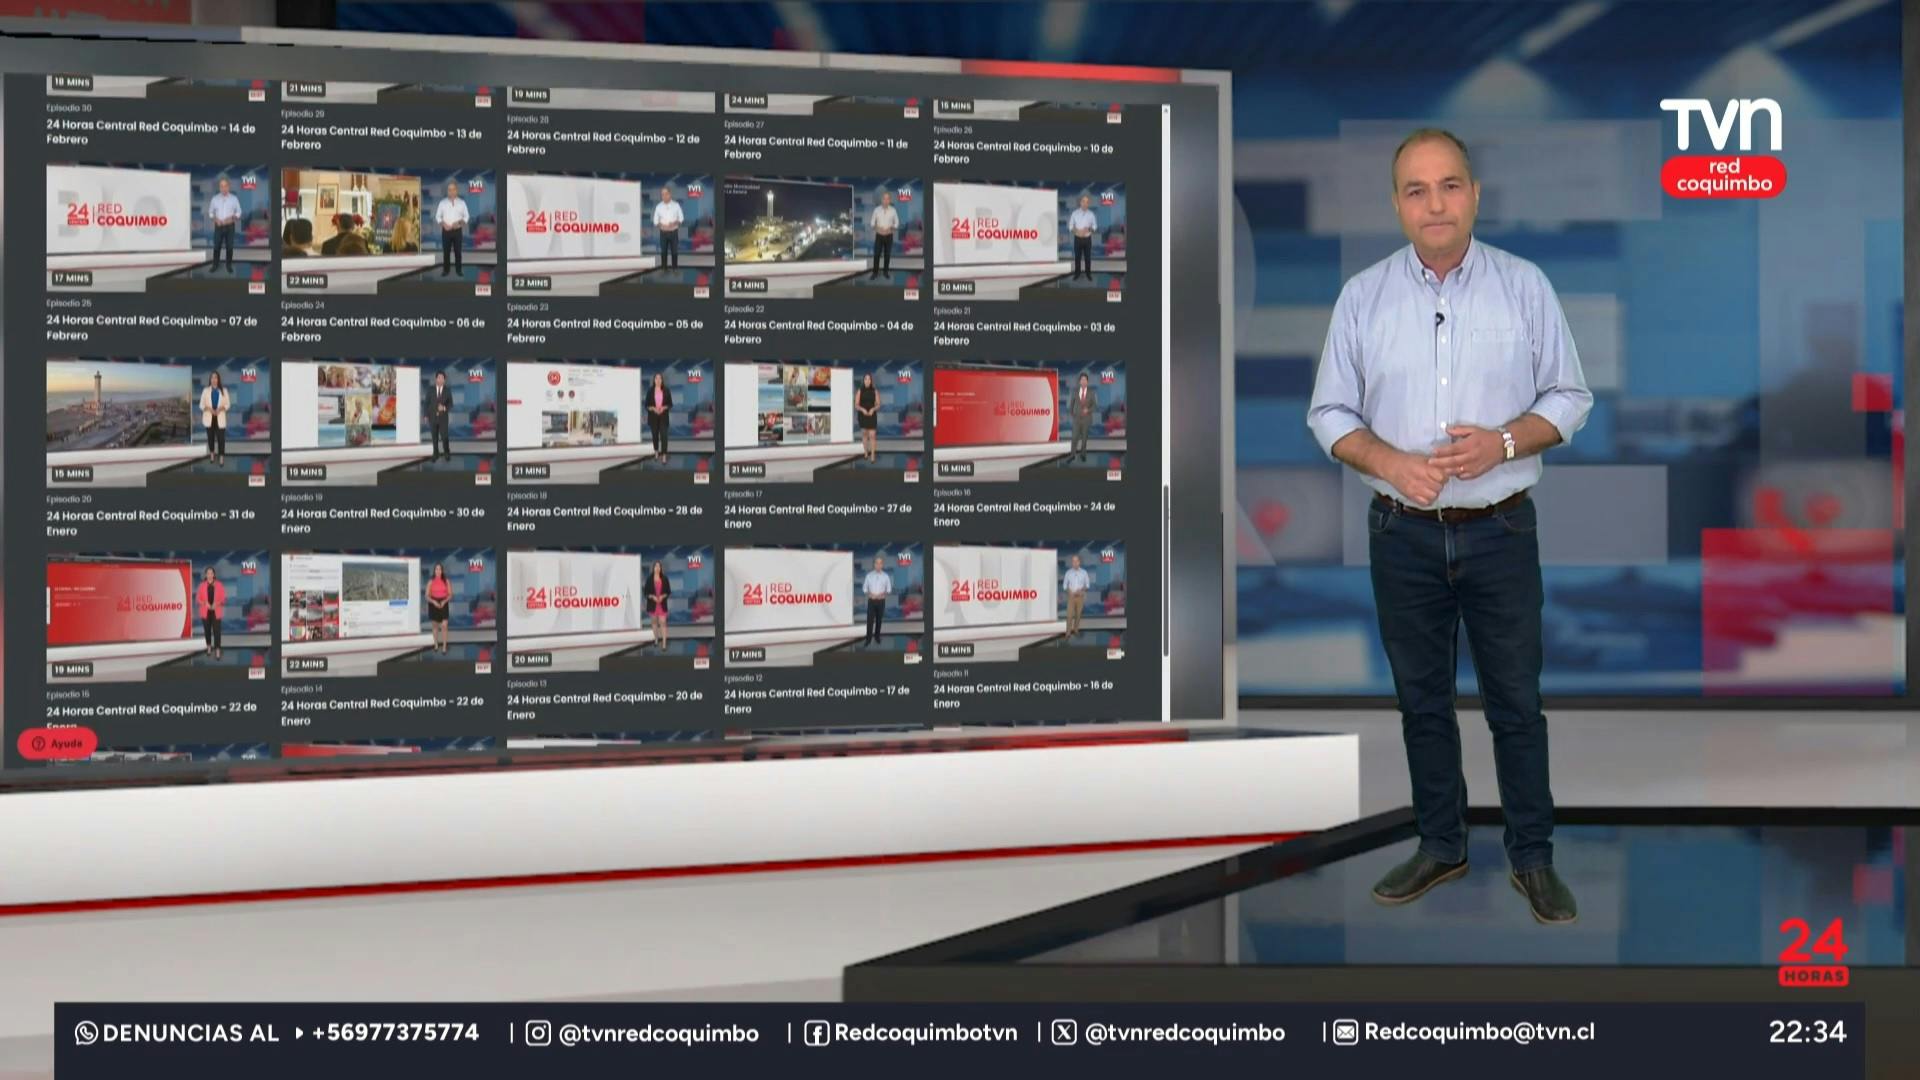Screen dimensions: 1920x1080
Task: Open the Episodio 21 thumbnail
Action: point(1029,240)
